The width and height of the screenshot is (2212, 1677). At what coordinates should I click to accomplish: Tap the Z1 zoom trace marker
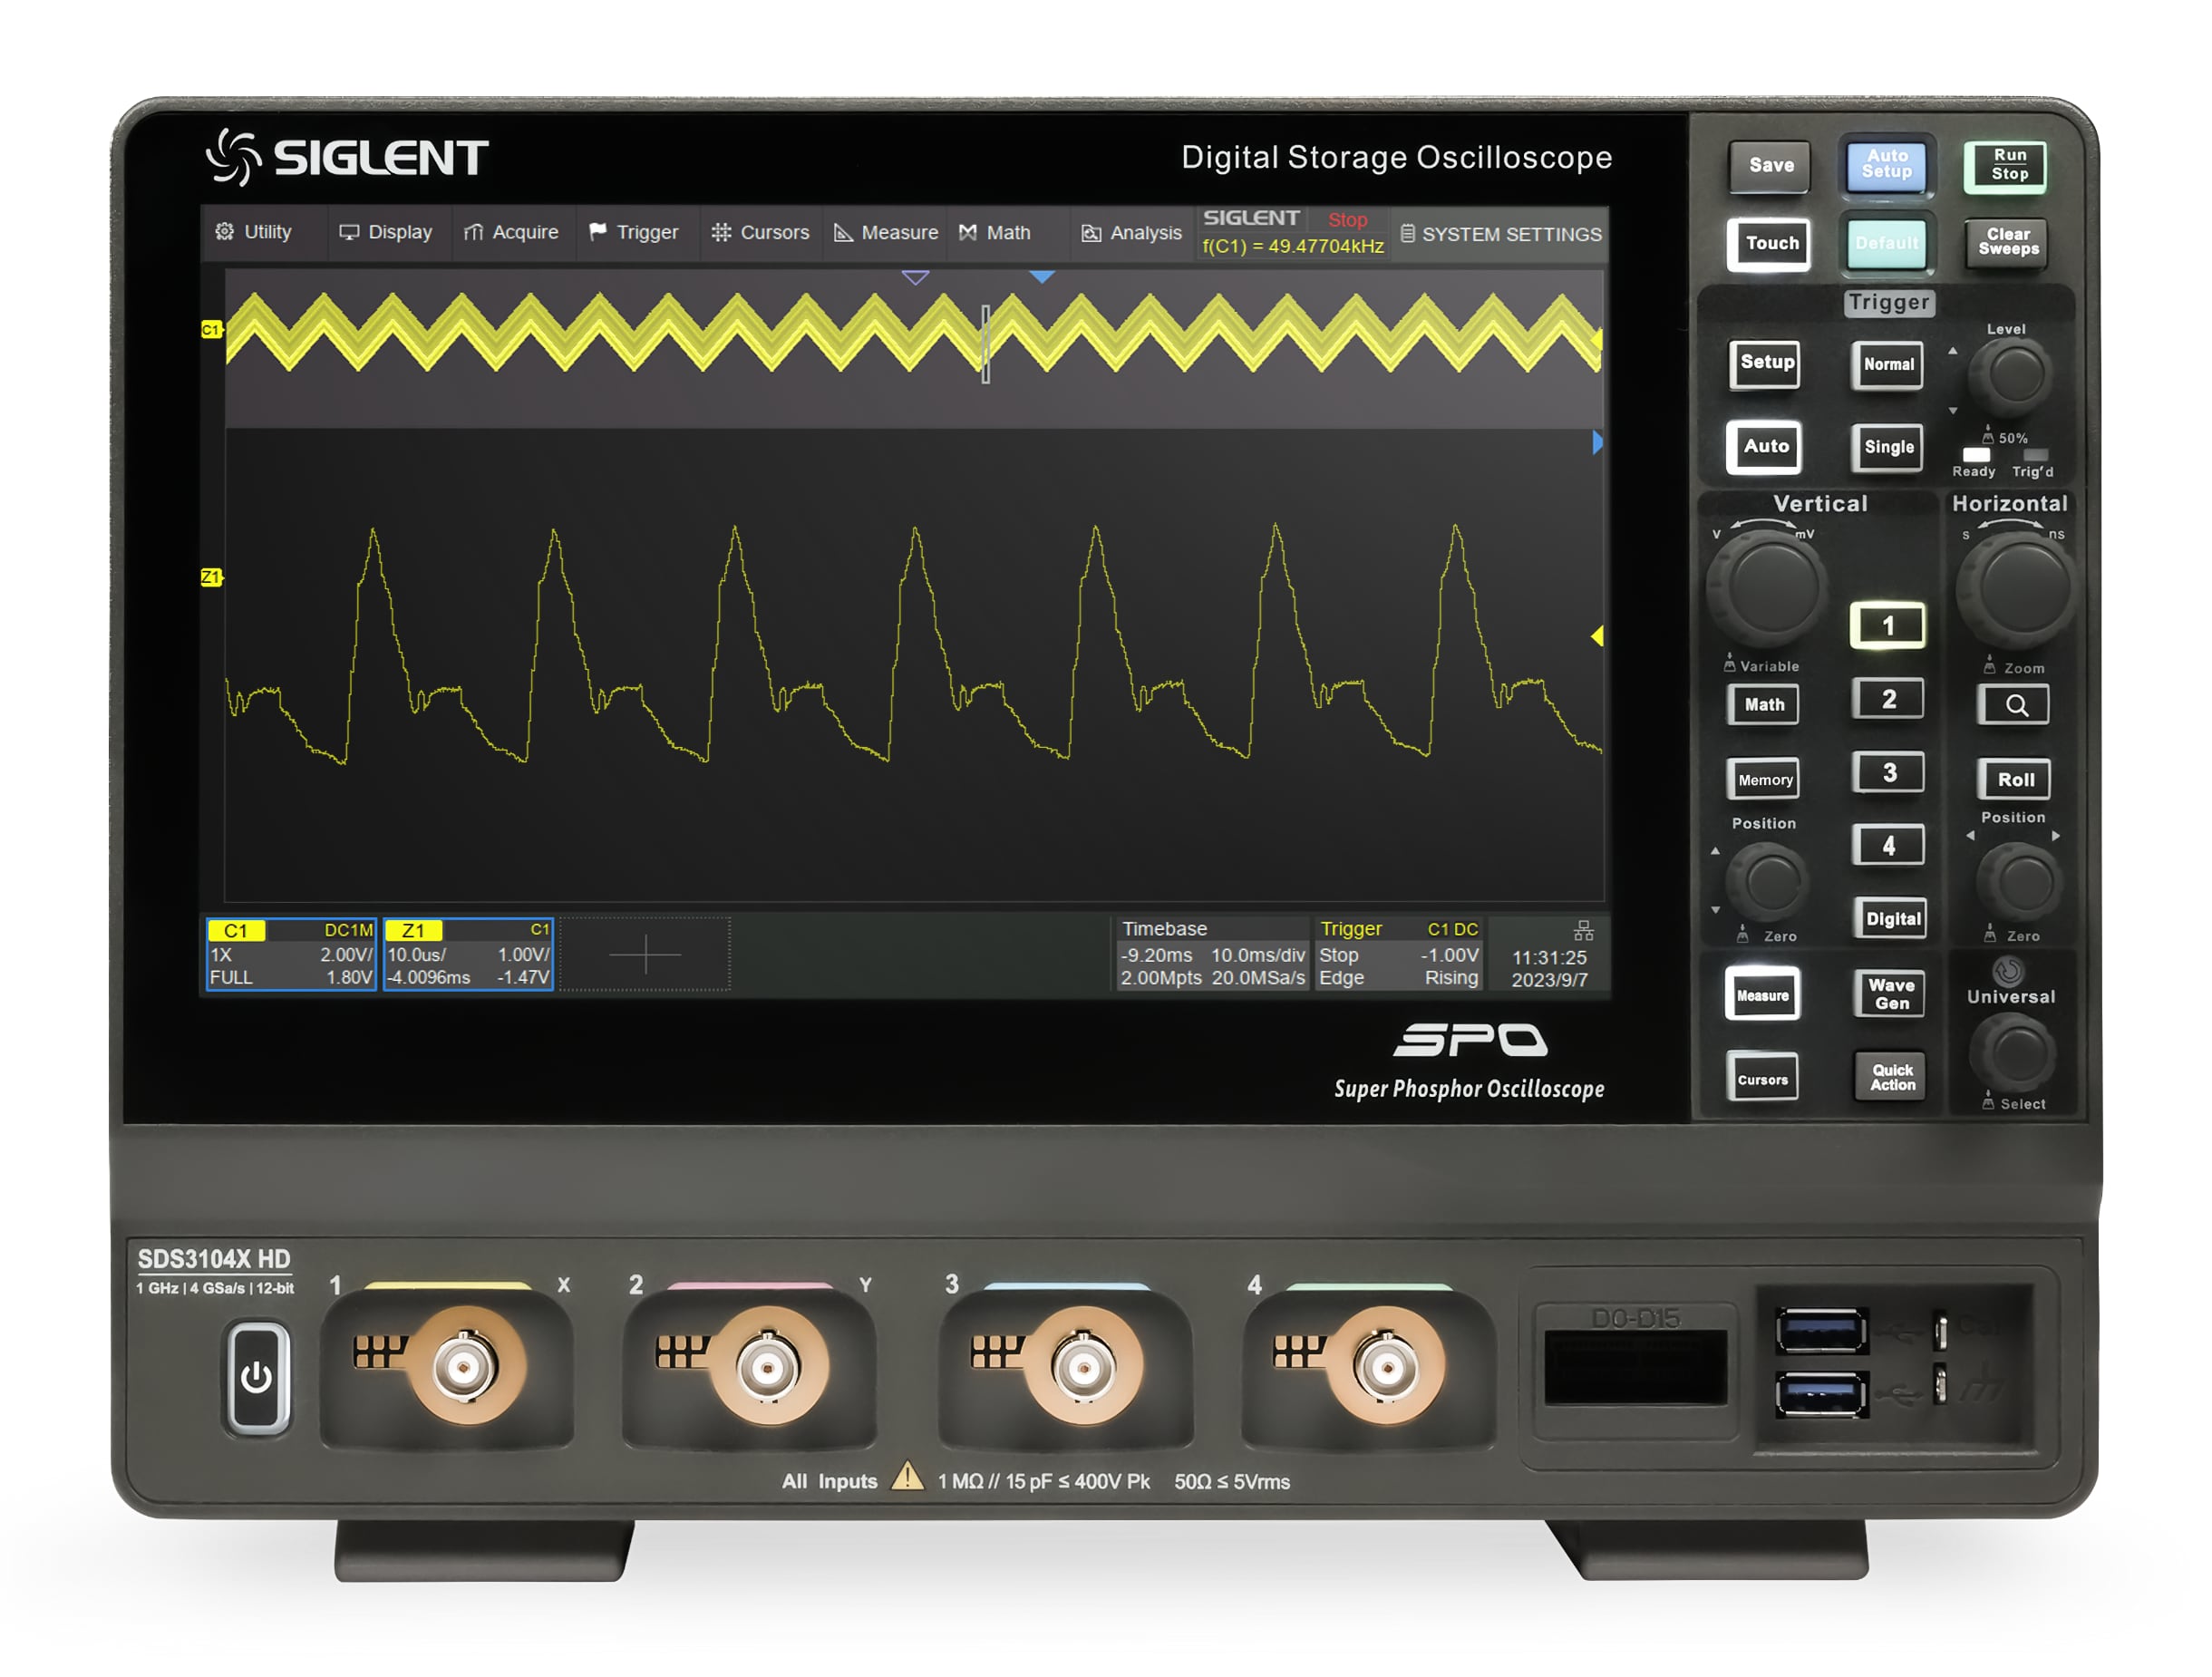[211, 577]
